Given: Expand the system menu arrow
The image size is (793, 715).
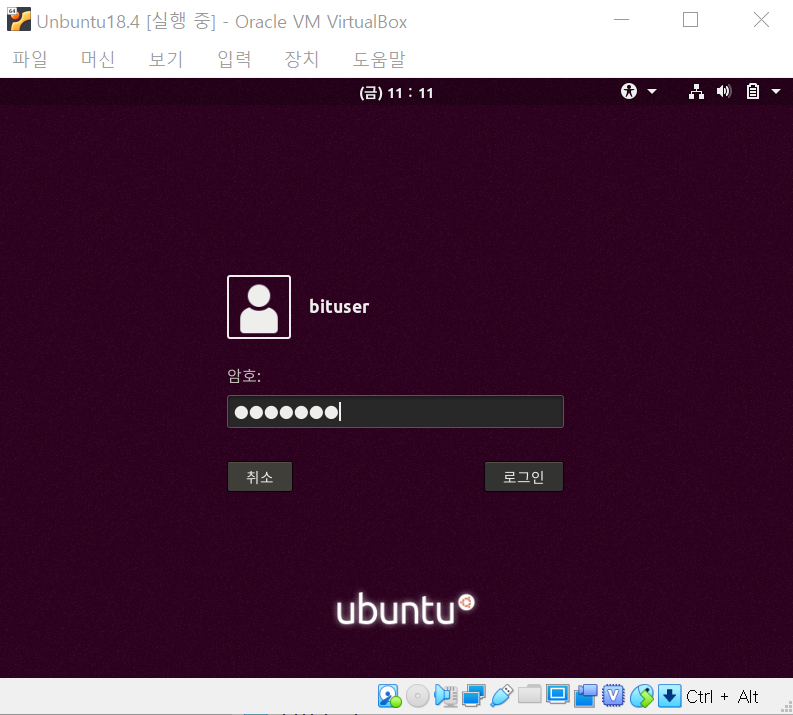Looking at the screenshot, I should tap(776, 92).
